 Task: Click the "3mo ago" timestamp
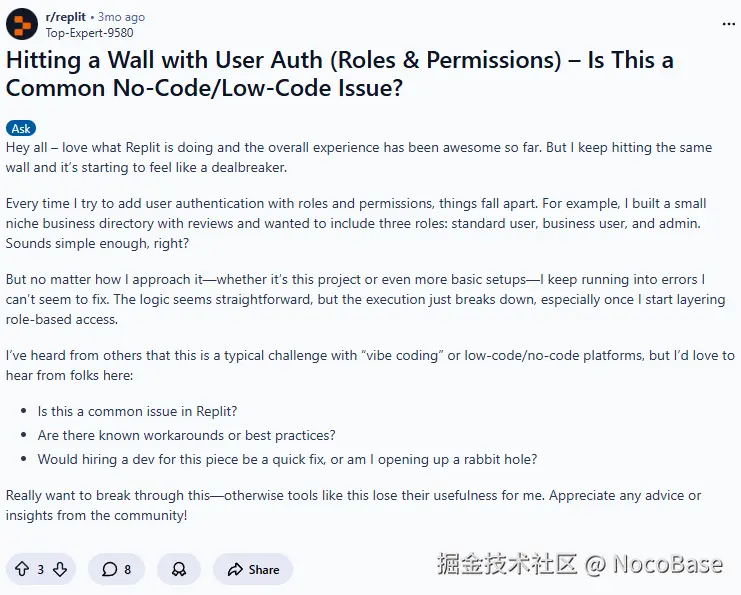coord(122,17)
